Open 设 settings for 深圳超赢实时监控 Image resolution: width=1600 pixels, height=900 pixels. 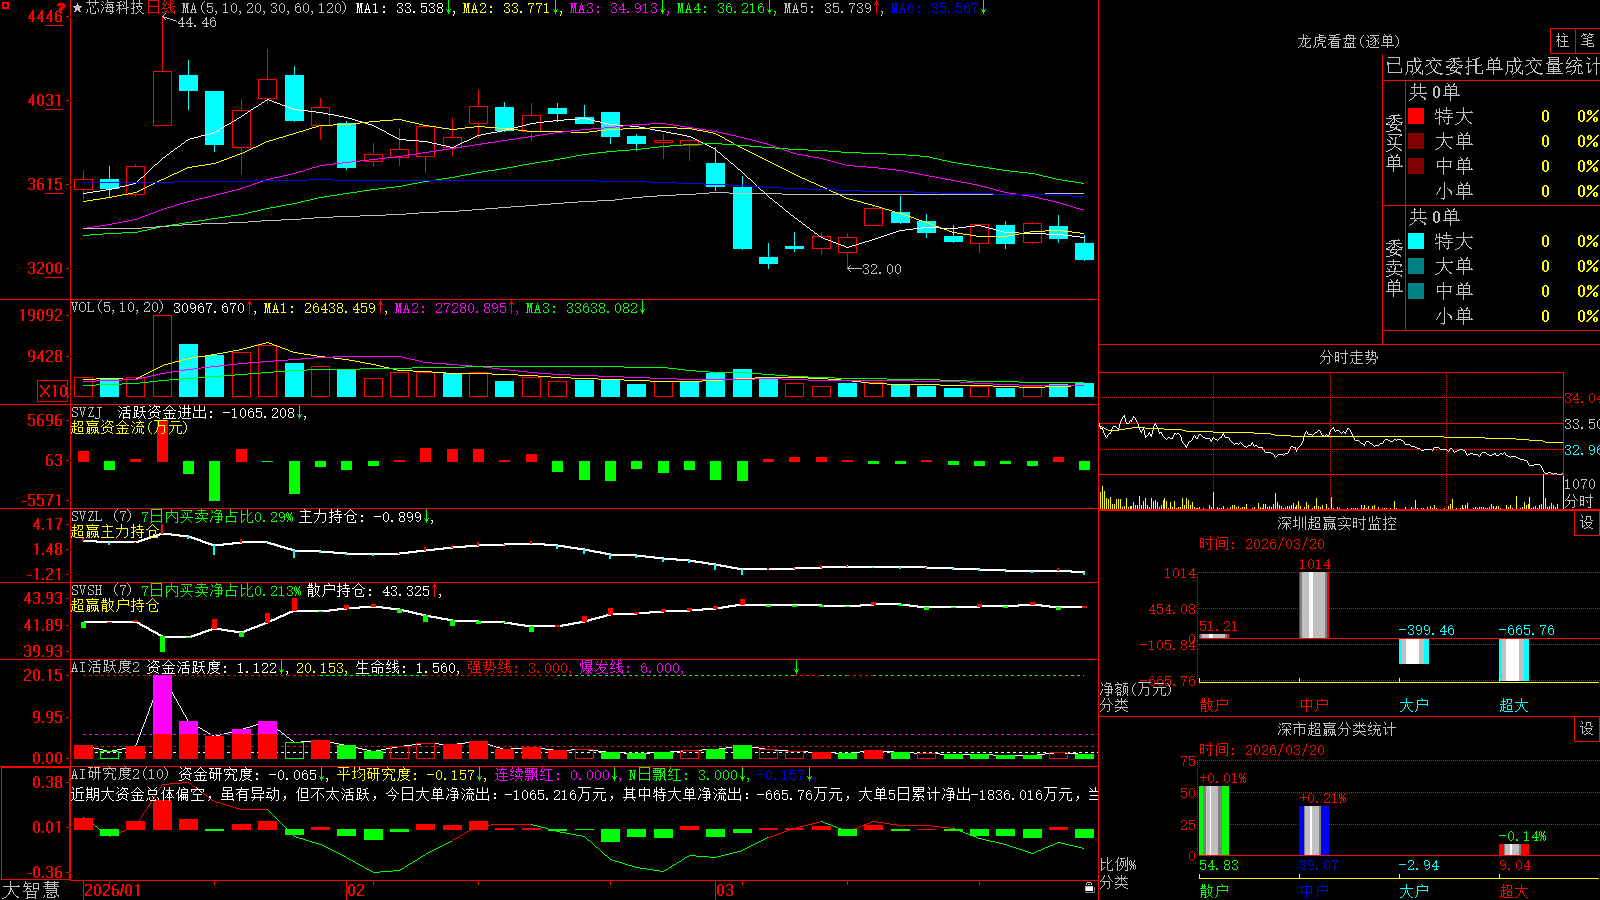tap(1587, 524)
